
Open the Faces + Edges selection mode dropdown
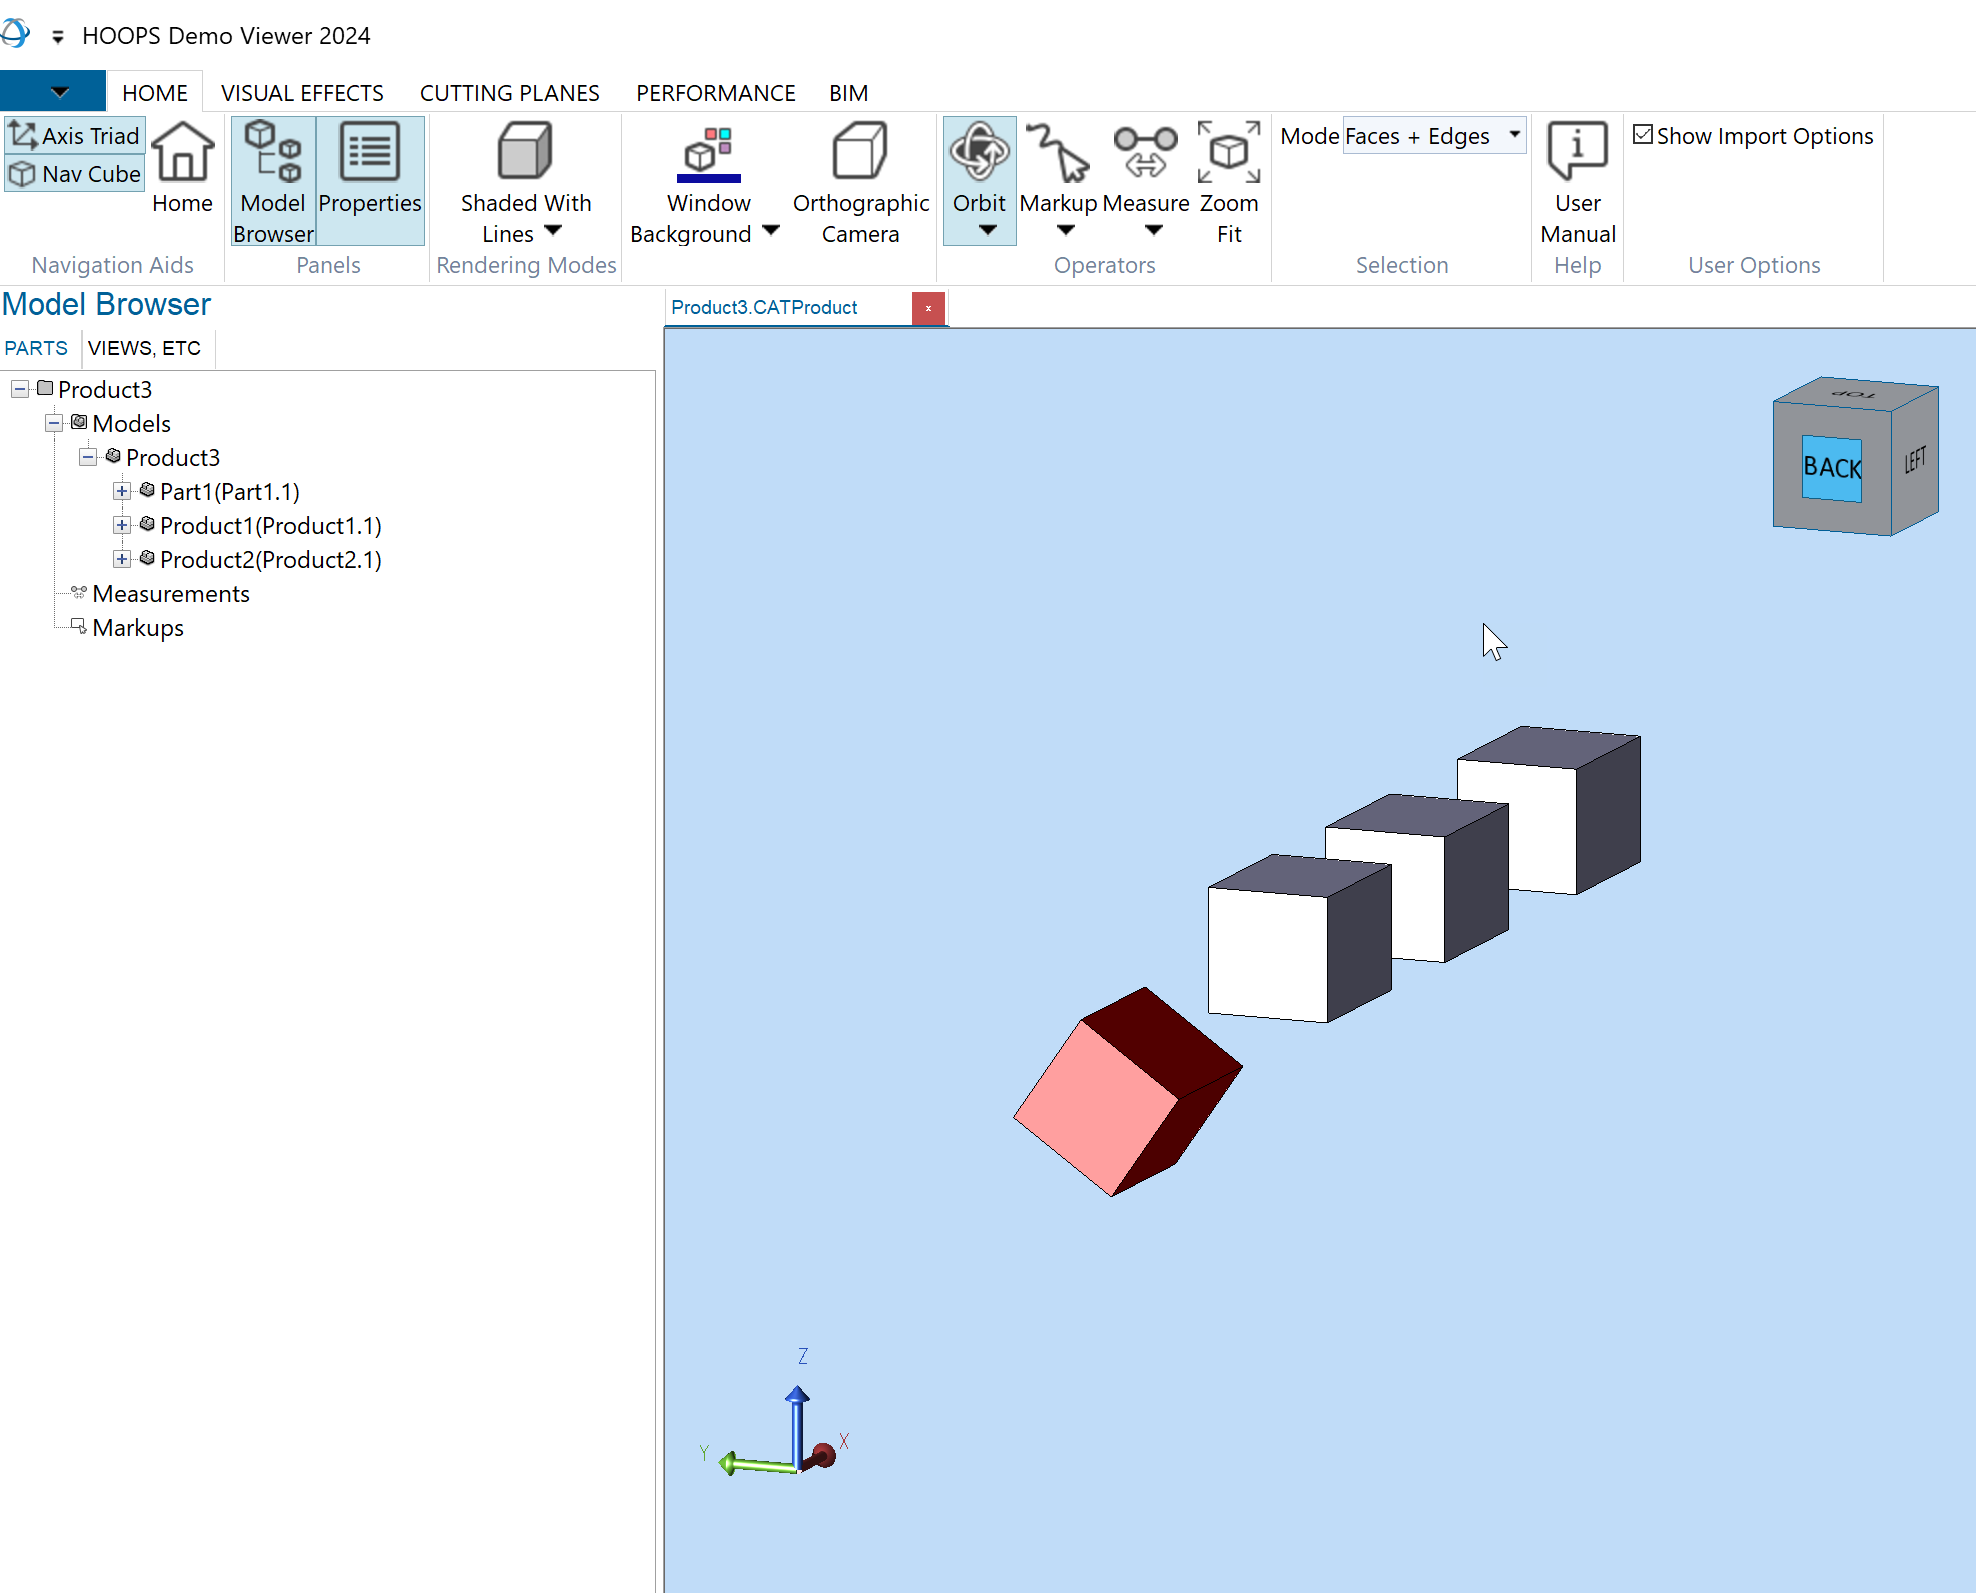pos(1514,135)
